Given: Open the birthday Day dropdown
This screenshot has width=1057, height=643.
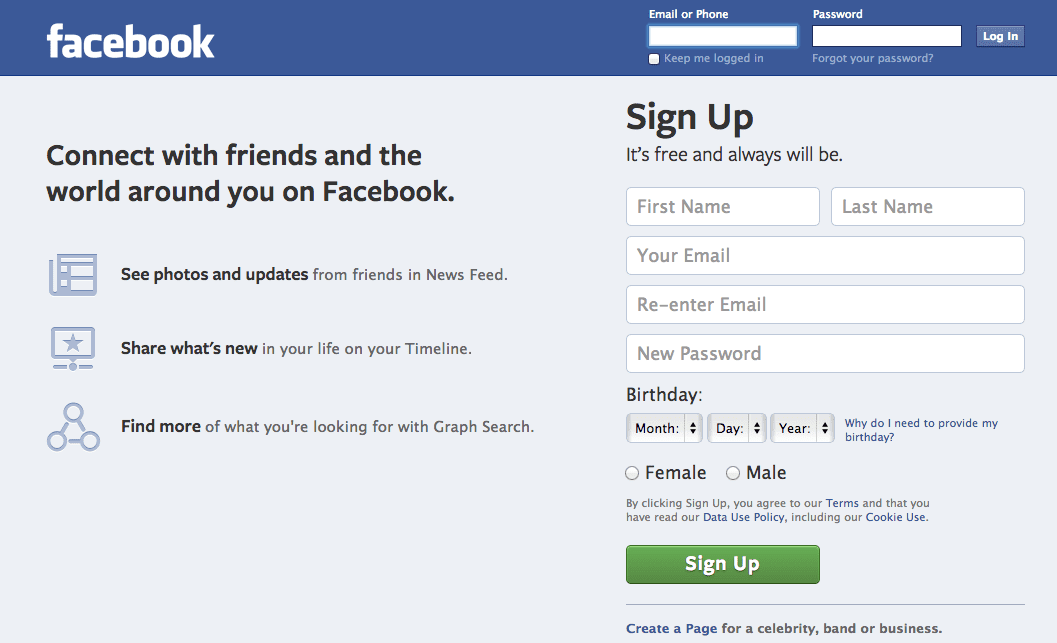Looking at the screenshot, I should pyautogui.click(x=737, y=428).
